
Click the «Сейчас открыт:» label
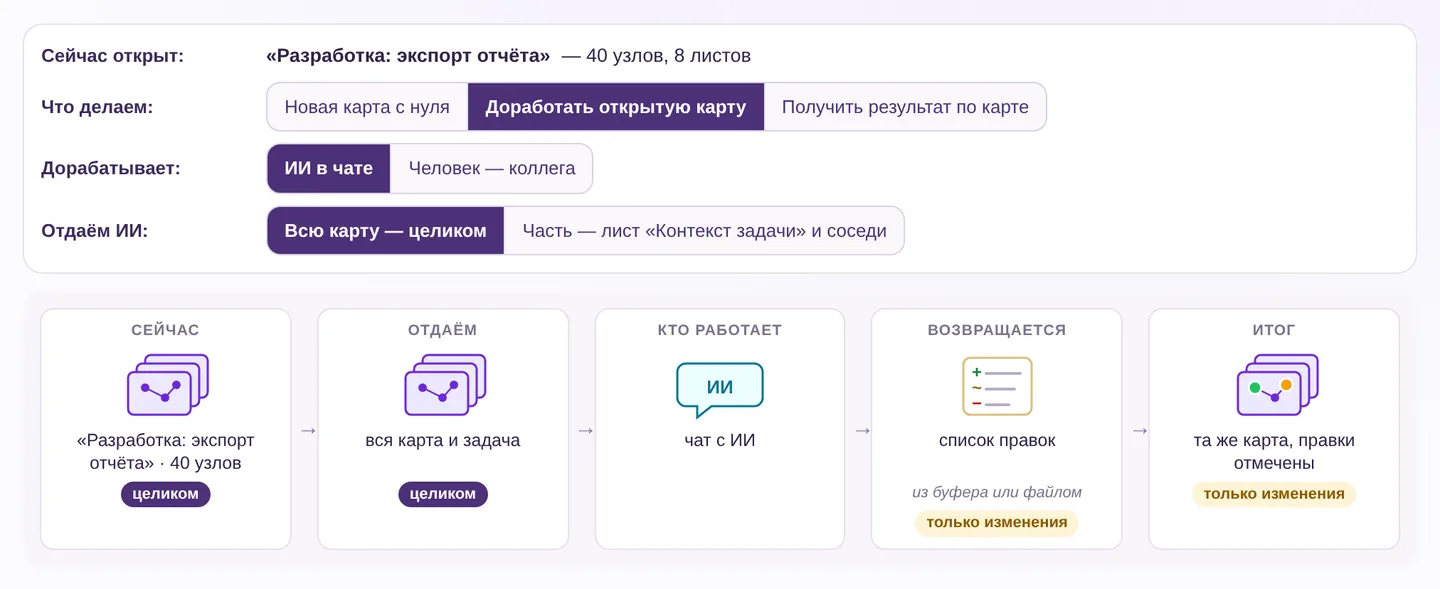(113, 56)
